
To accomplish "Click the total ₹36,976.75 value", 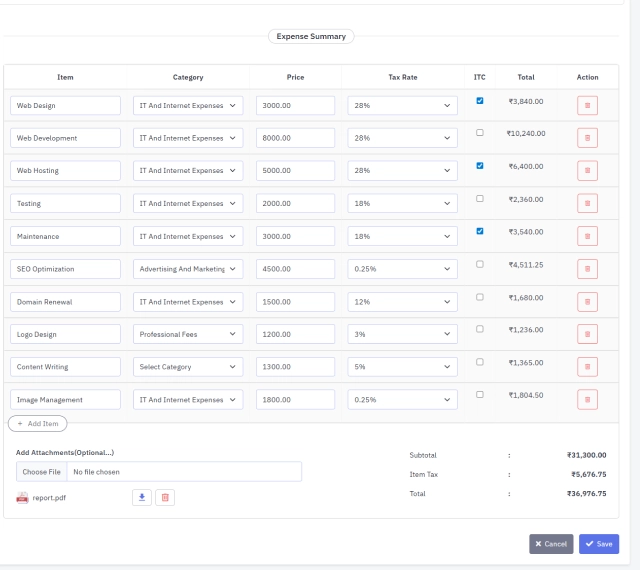I will click(587, 493).
